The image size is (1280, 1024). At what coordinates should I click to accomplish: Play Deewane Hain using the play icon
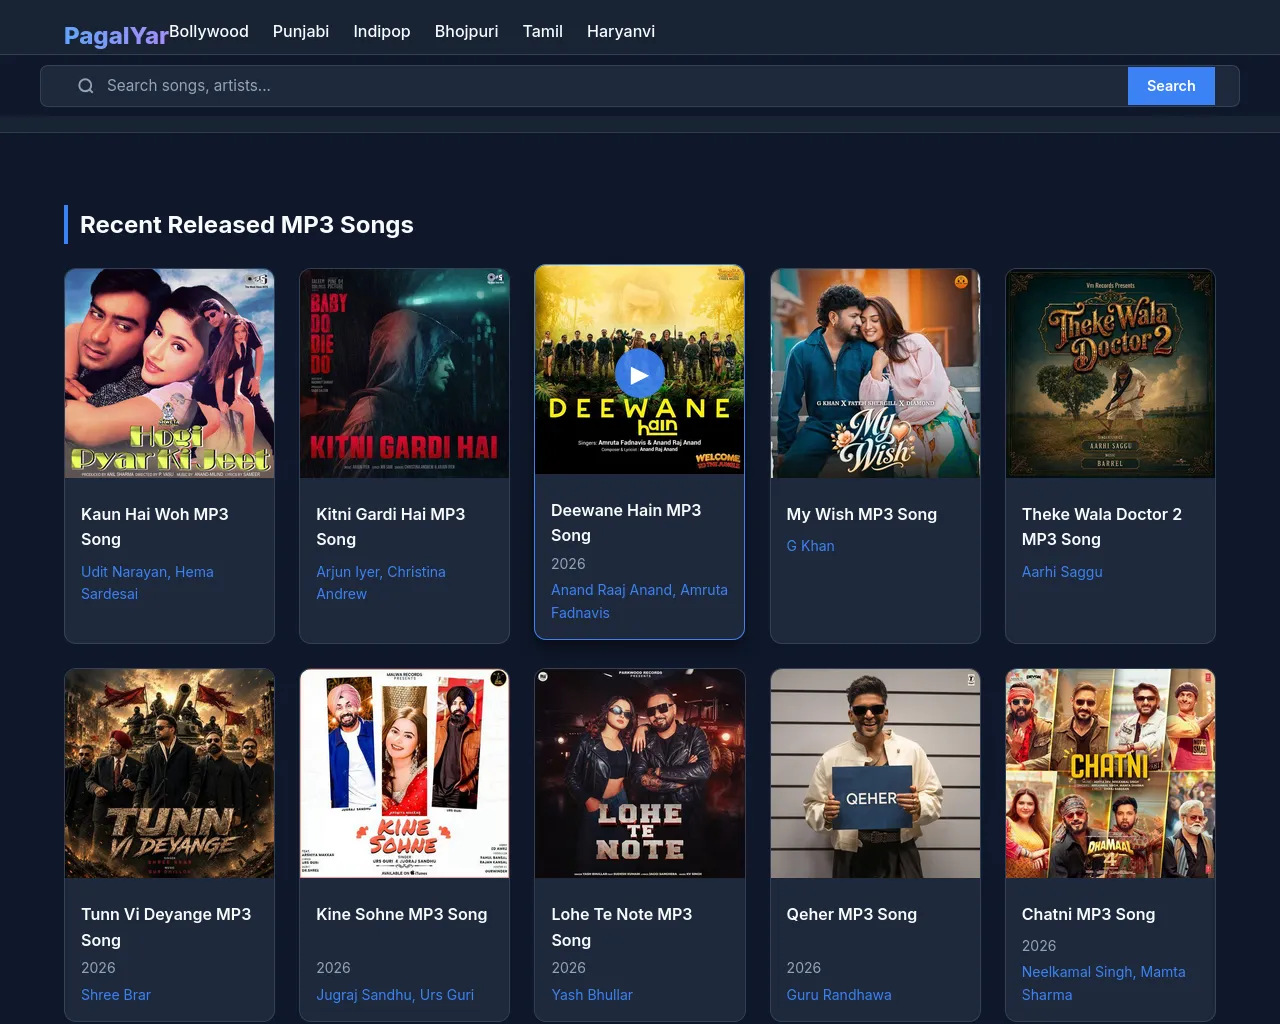pyautogui.click(x=640, y=374)
